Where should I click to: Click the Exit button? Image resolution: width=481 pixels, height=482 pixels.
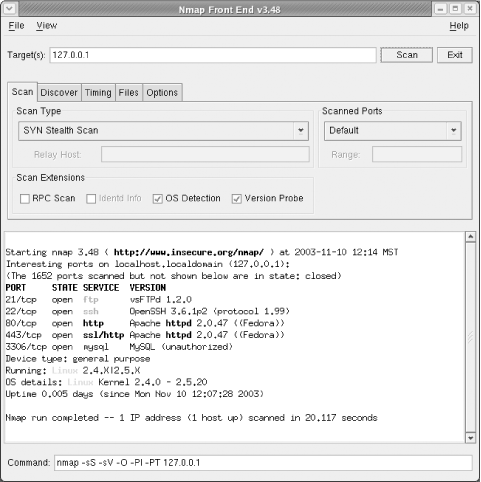point(455,55)
